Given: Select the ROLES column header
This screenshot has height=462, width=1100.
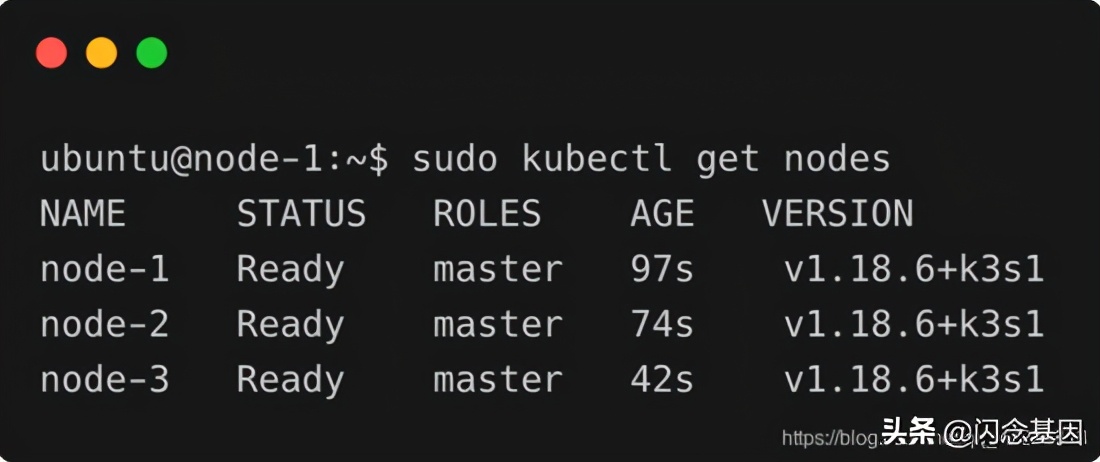Looking at the screenshot, I should pyautogui.click(x=487, y=214).
